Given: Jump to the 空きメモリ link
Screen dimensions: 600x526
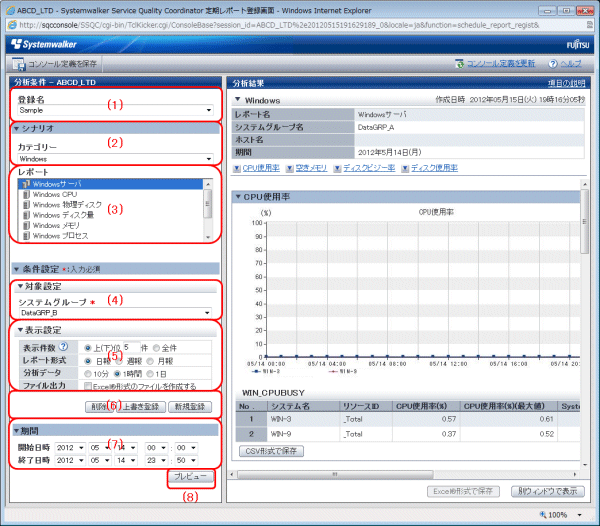Looking at the screenshot, I should (x=311, y=168).
